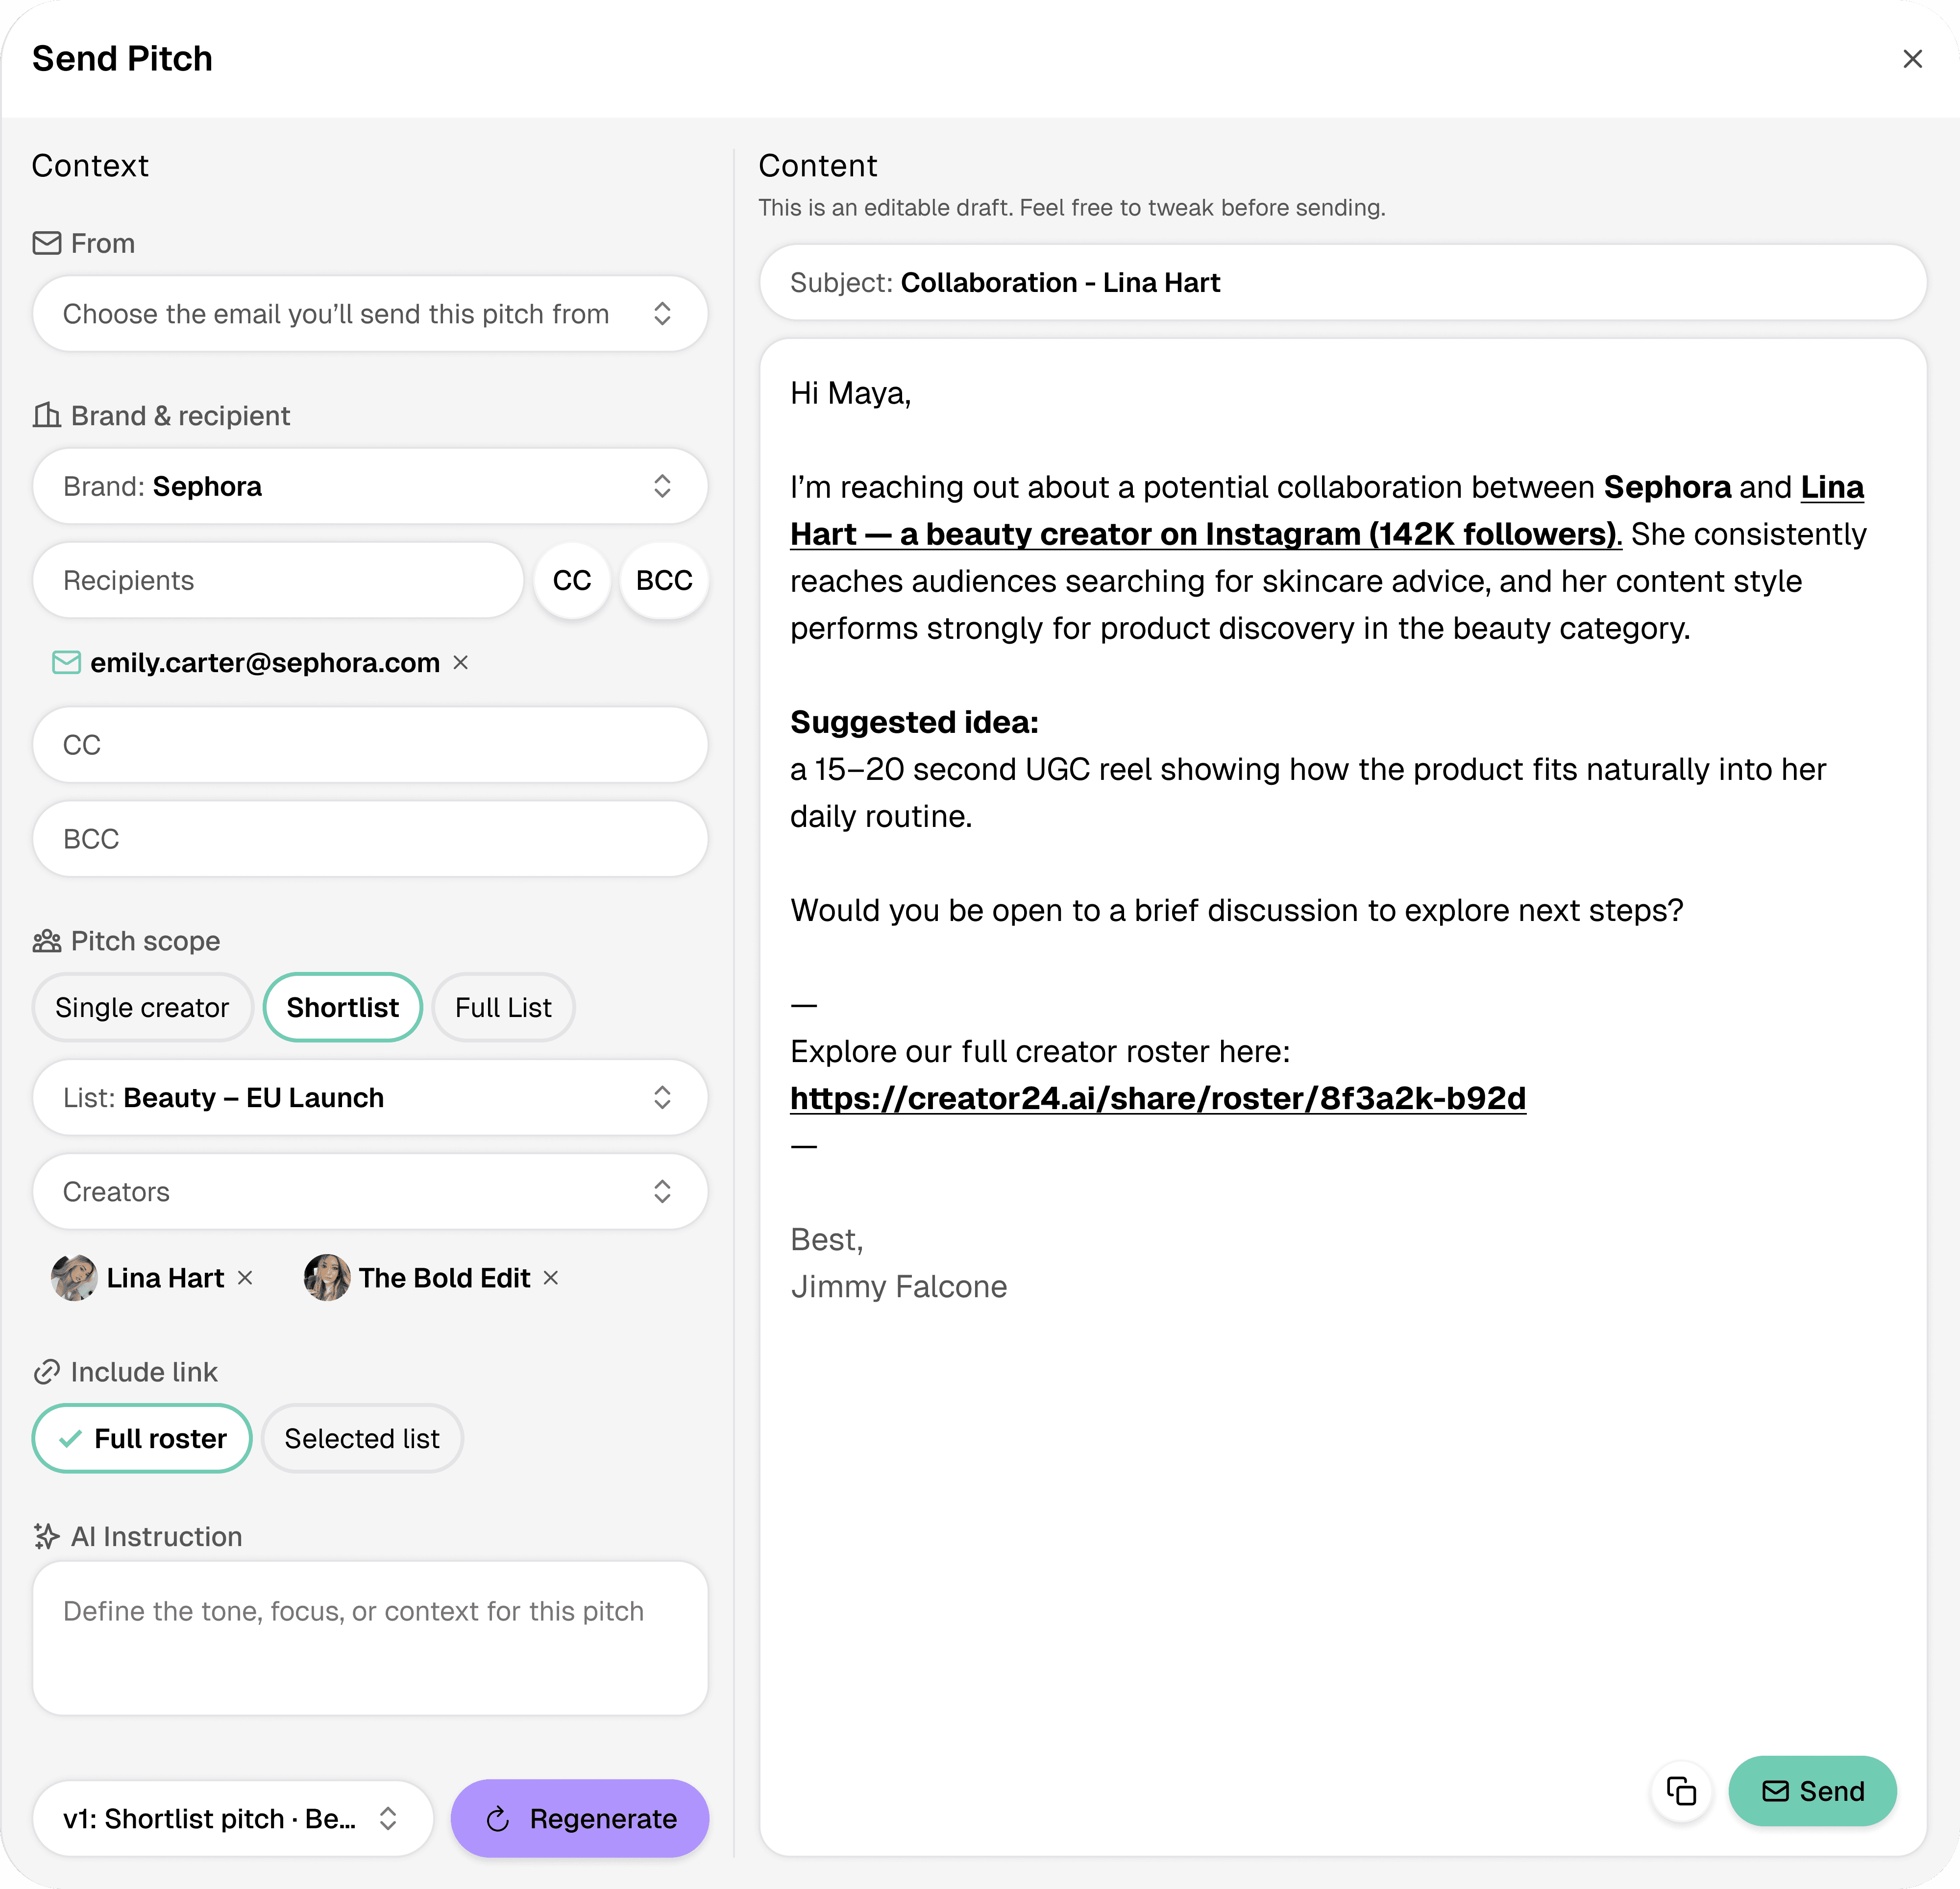1960x1889 pixels.
Task: Toggle the Full roster link option
Action: (142, 1439)
